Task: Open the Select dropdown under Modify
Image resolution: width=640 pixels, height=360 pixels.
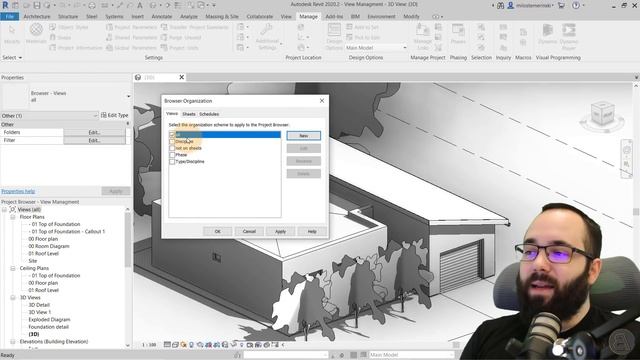Action: 12,58
